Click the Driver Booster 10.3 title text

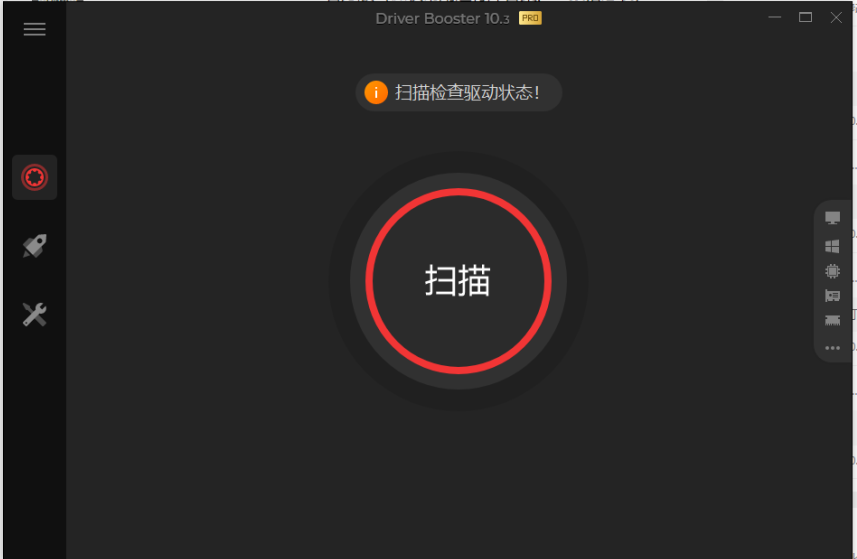click(442, 19)
